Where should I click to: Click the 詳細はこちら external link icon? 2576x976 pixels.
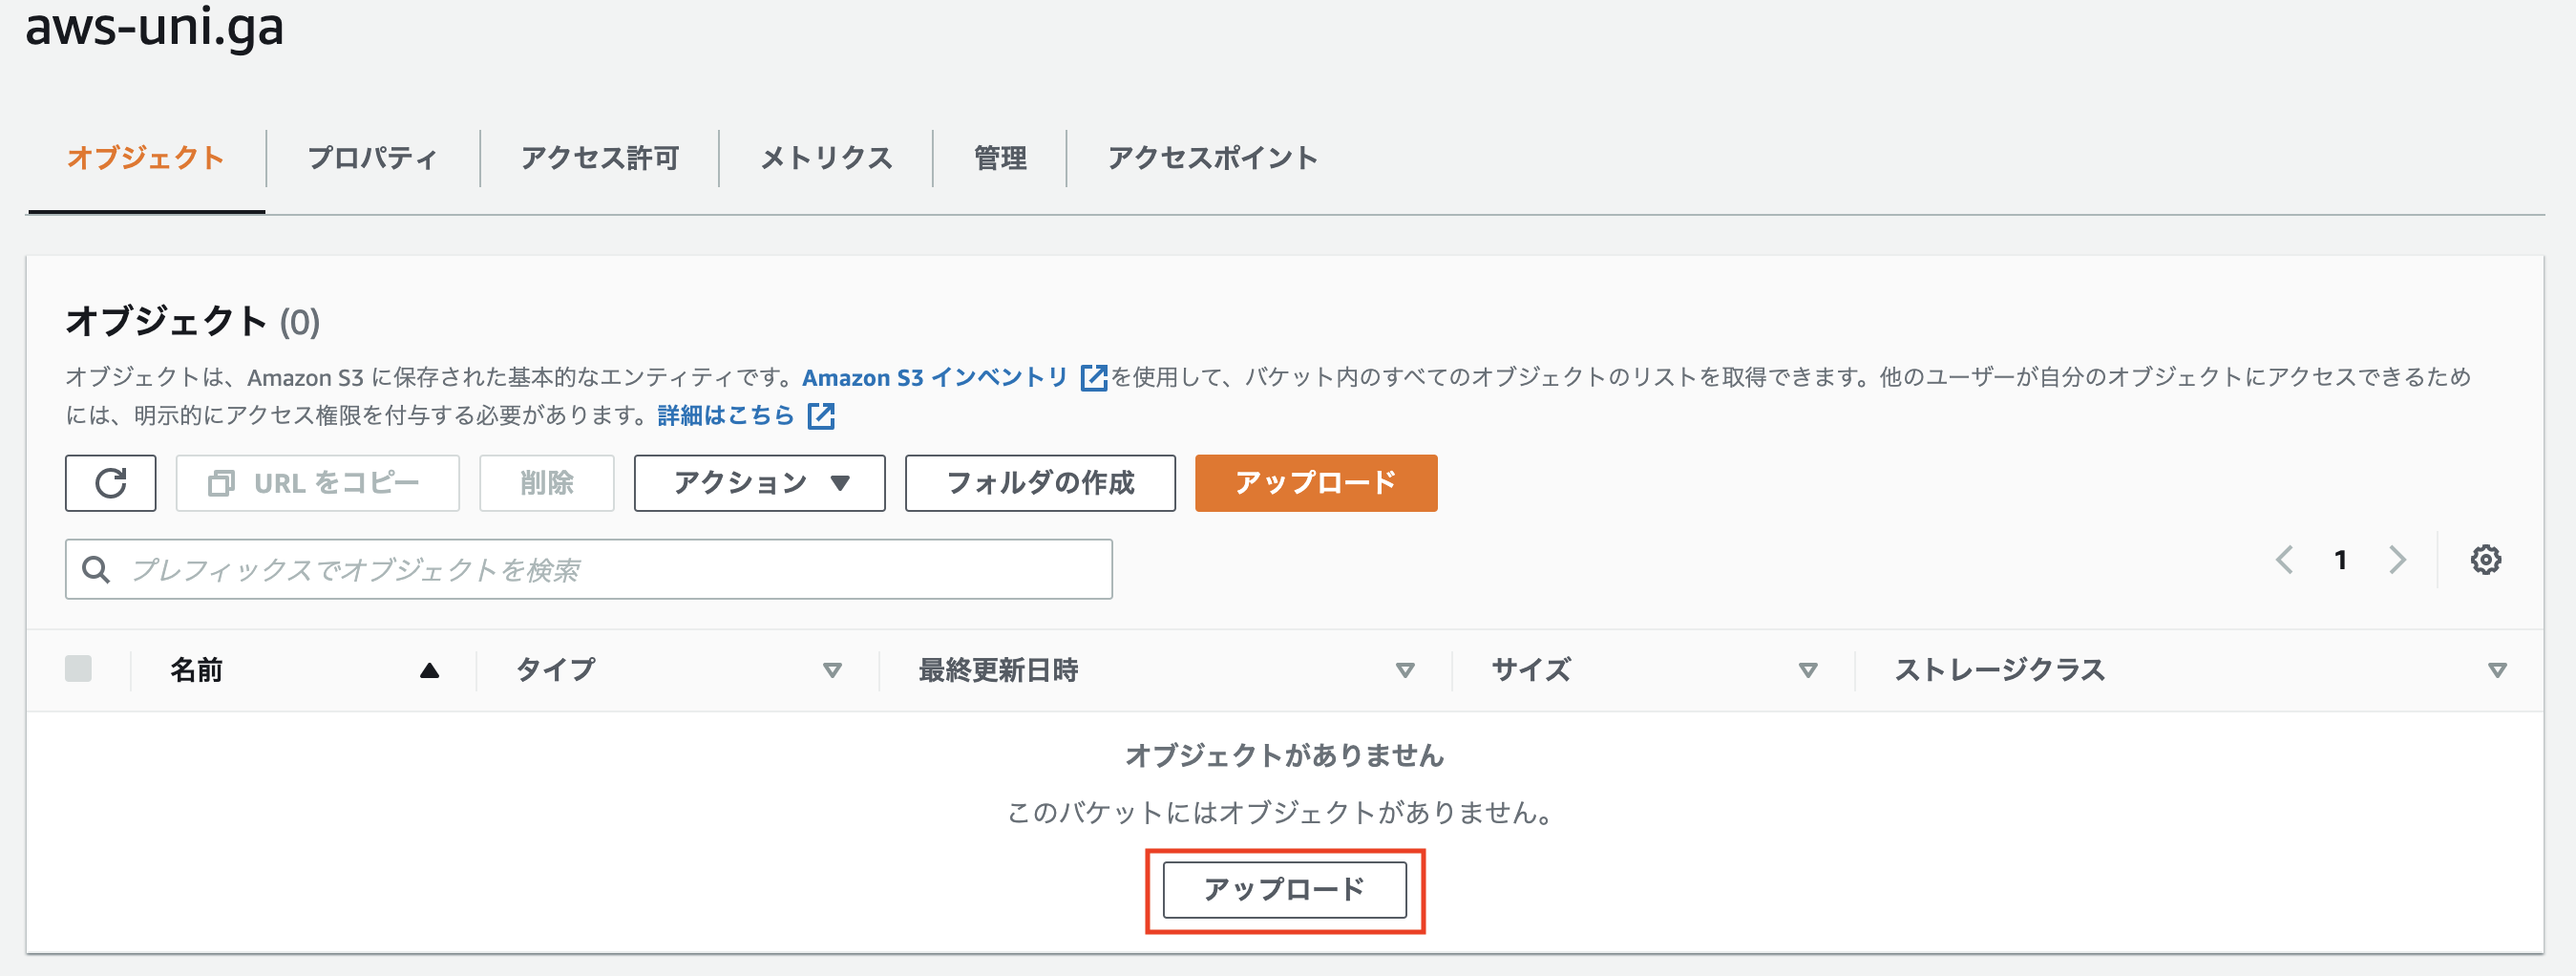coord(821,416)
